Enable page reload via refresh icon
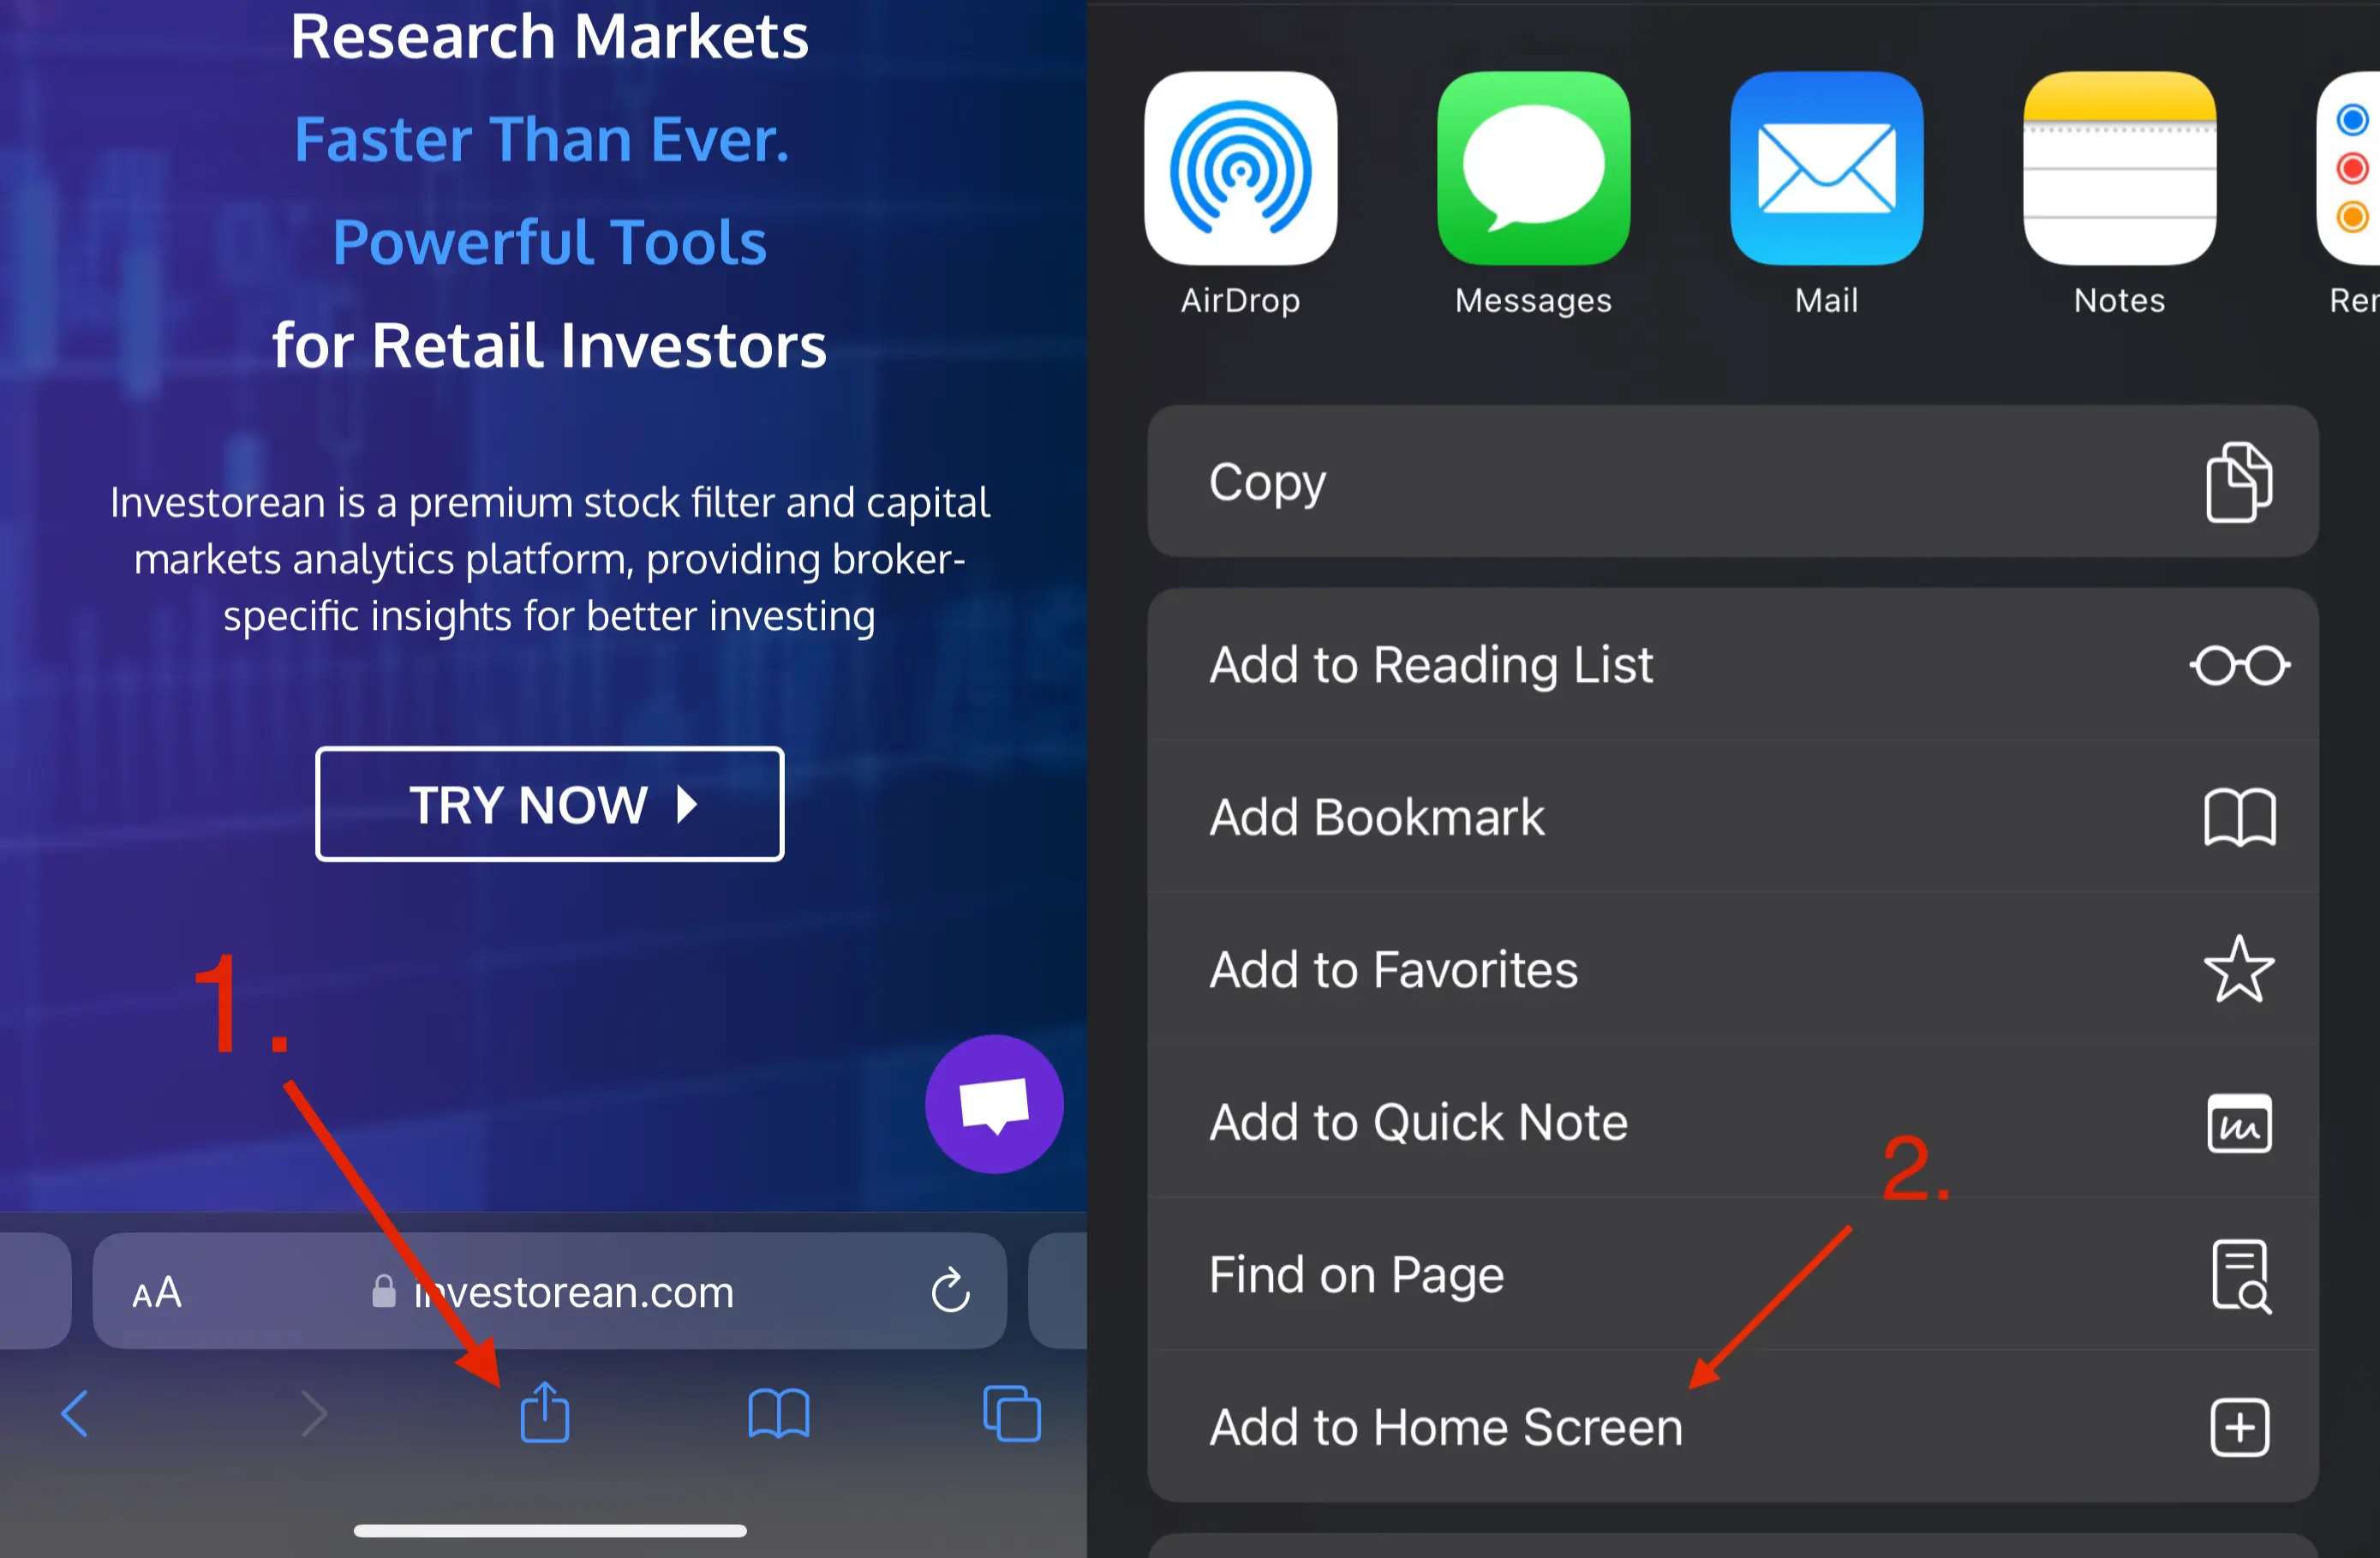2380x1558 pixels. pyautogui.click(x=953, y=1291)
